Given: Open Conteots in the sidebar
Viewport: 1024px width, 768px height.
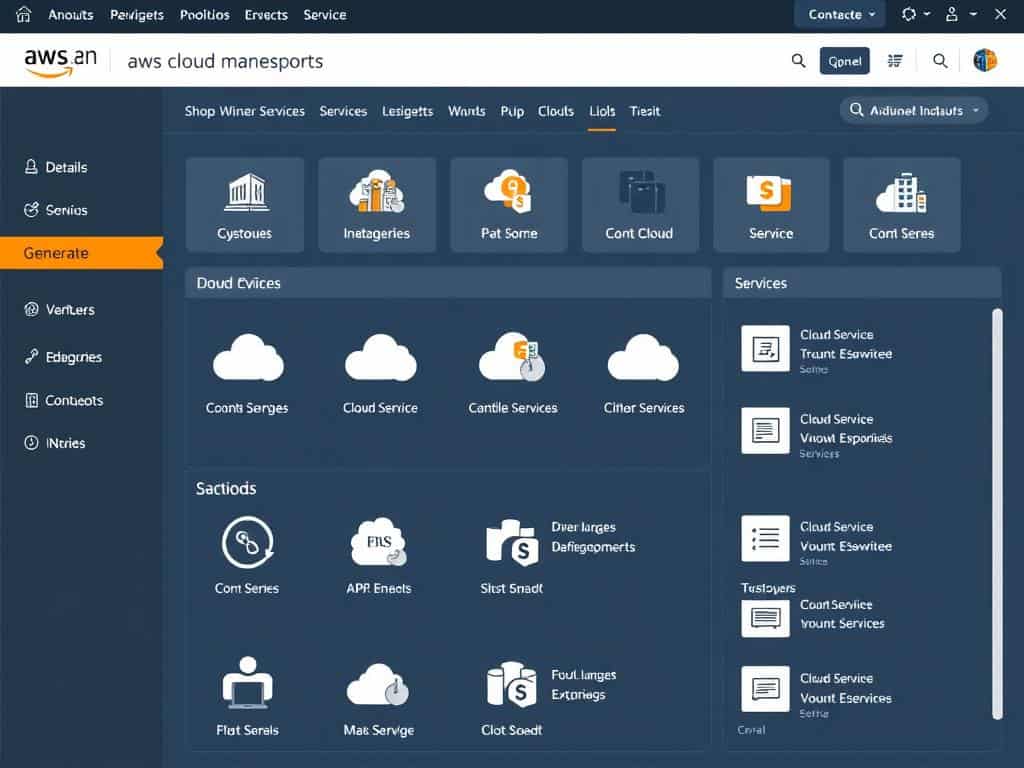Looking at the screenshot, I should [x=64, y=400].
